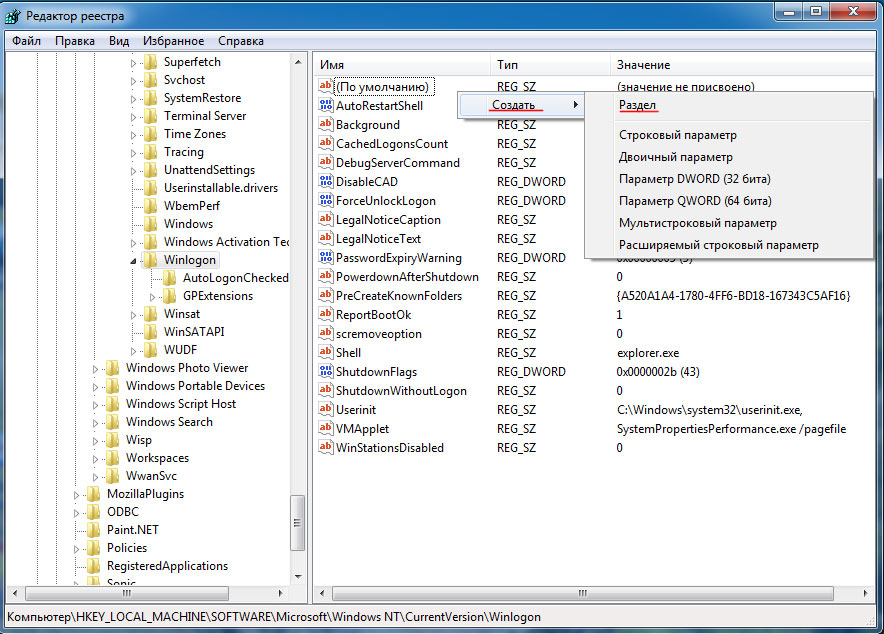Click the ReportBootOk string icon
This screenshot has height=634, width=884.
[325, 315]
